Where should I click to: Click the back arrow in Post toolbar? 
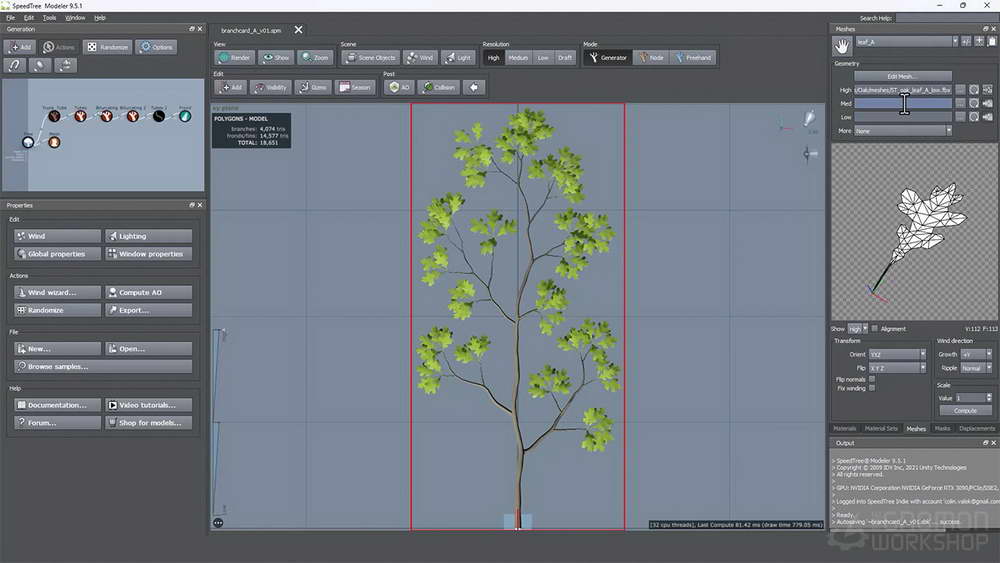tap(474, 87)
